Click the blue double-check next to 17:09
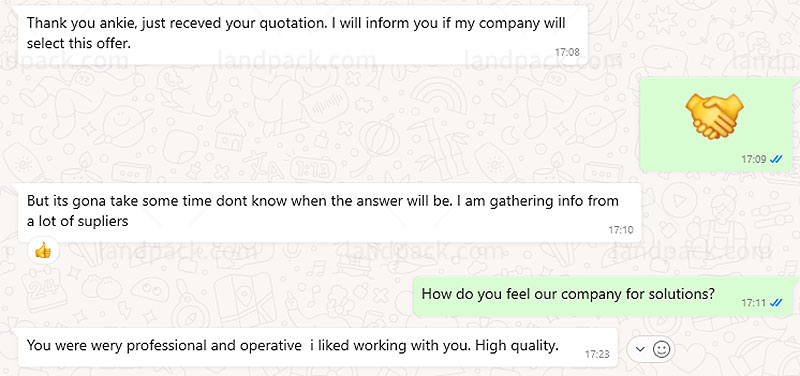The width and height of the screenshot is (800, 376). pos(776,159)
